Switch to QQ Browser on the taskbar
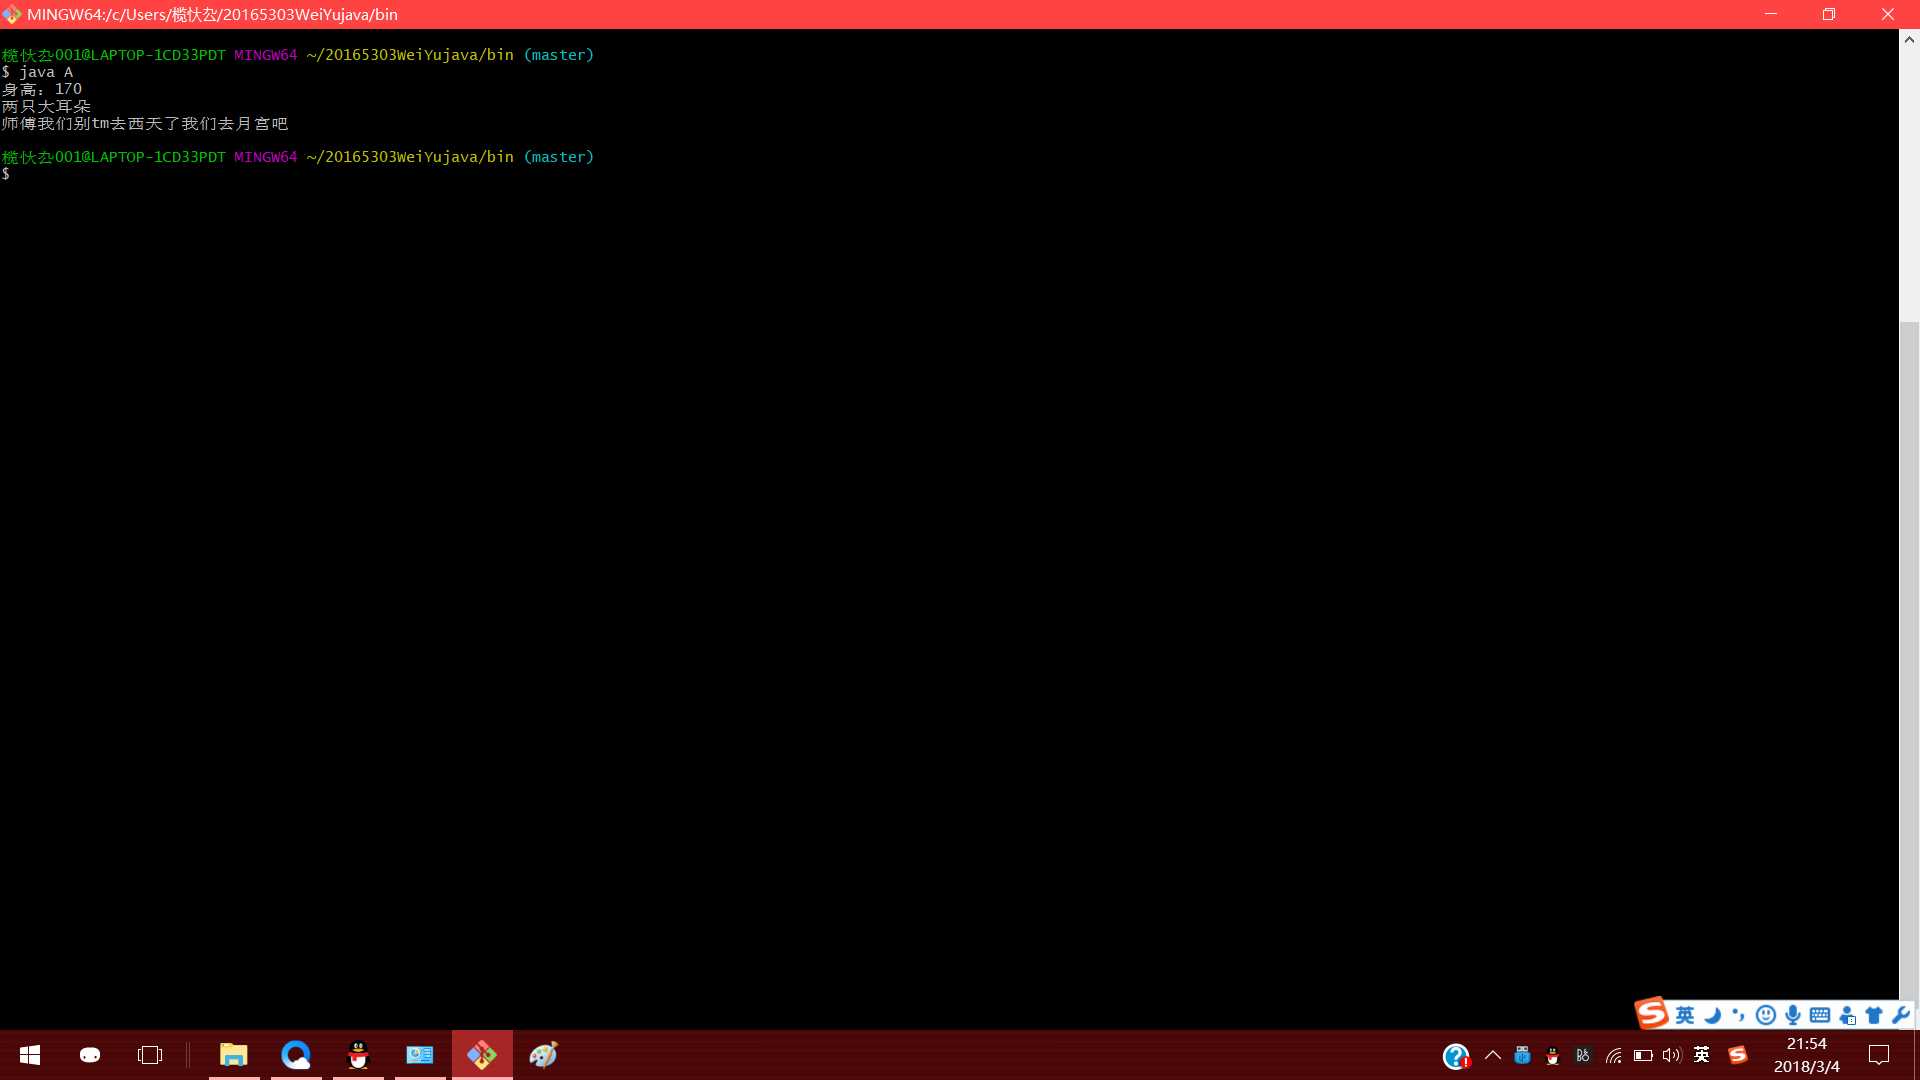Screen dimensions: 1920x1080 click(x=296, y=1055)
